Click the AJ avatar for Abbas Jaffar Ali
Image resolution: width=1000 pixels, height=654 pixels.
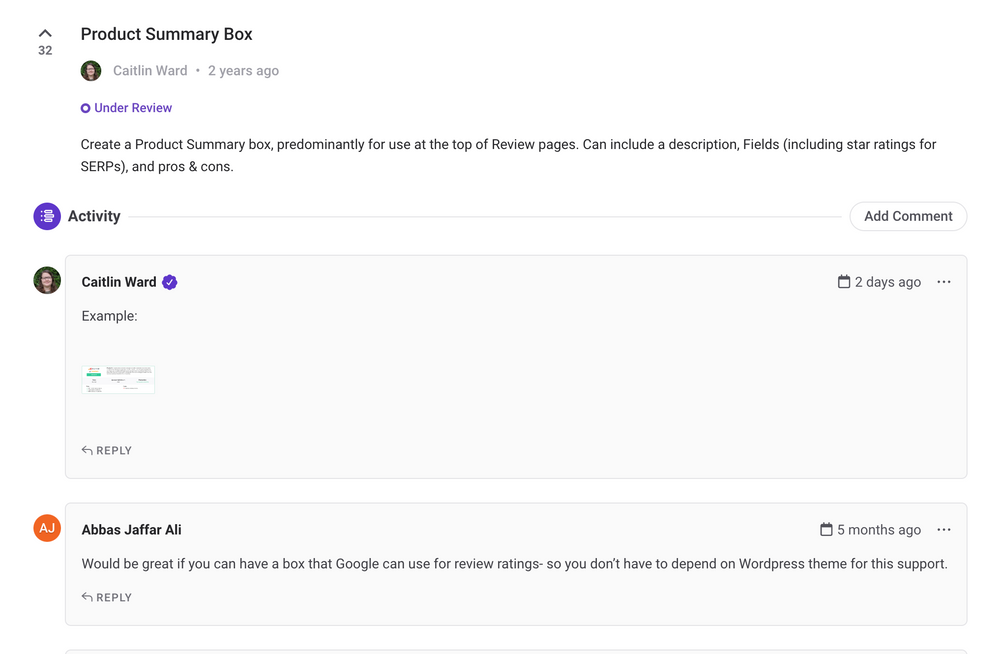point(46,528)
